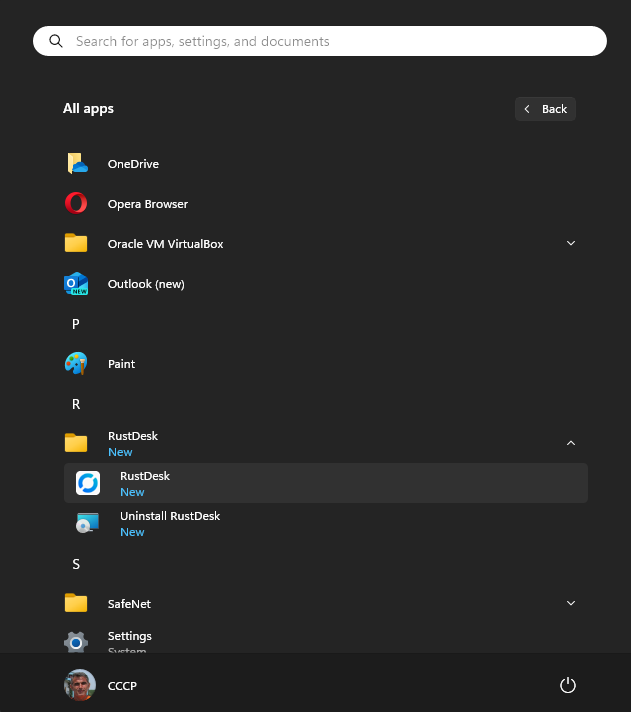The width and height of the screenshot is (631, 712).
Task: Click the CCCP account name
Action: pos(122,686)
